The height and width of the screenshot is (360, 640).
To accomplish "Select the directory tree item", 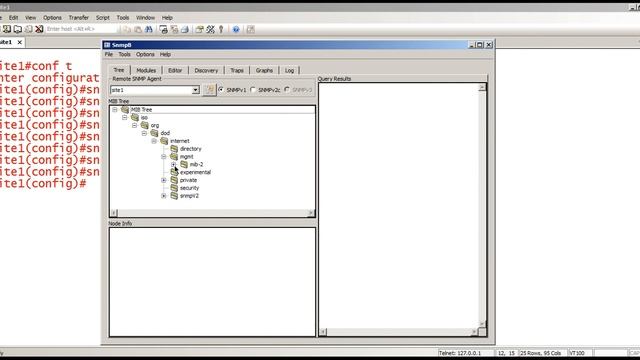I will coord(191,149).
